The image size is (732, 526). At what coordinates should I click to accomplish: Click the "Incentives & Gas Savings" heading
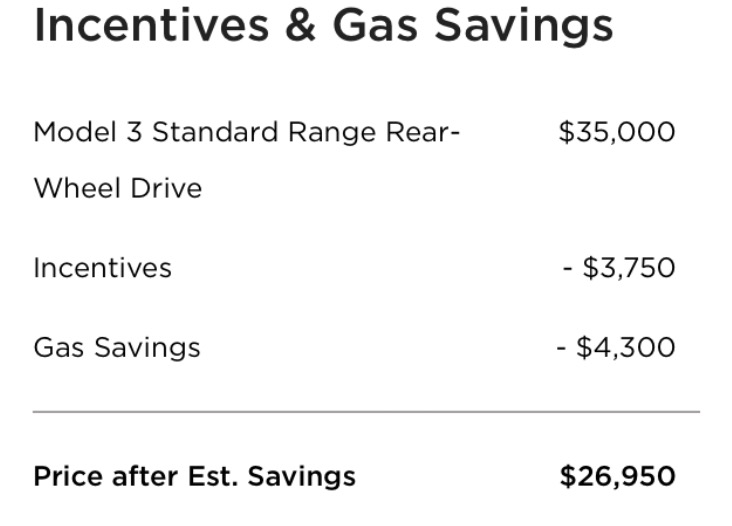323,26
